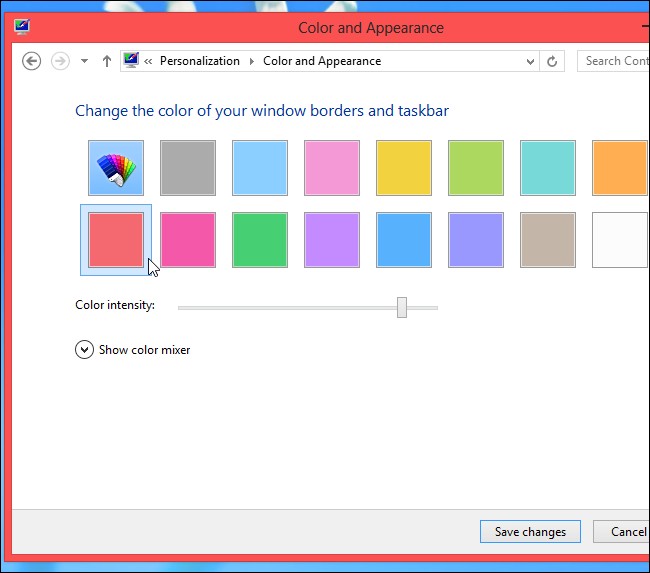Choose the gray color swatch

[x=188, y=168]
